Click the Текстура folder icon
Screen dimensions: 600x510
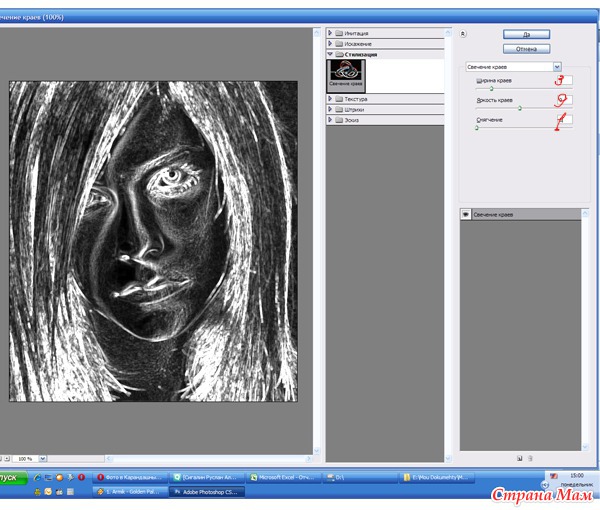pos(339,99)
